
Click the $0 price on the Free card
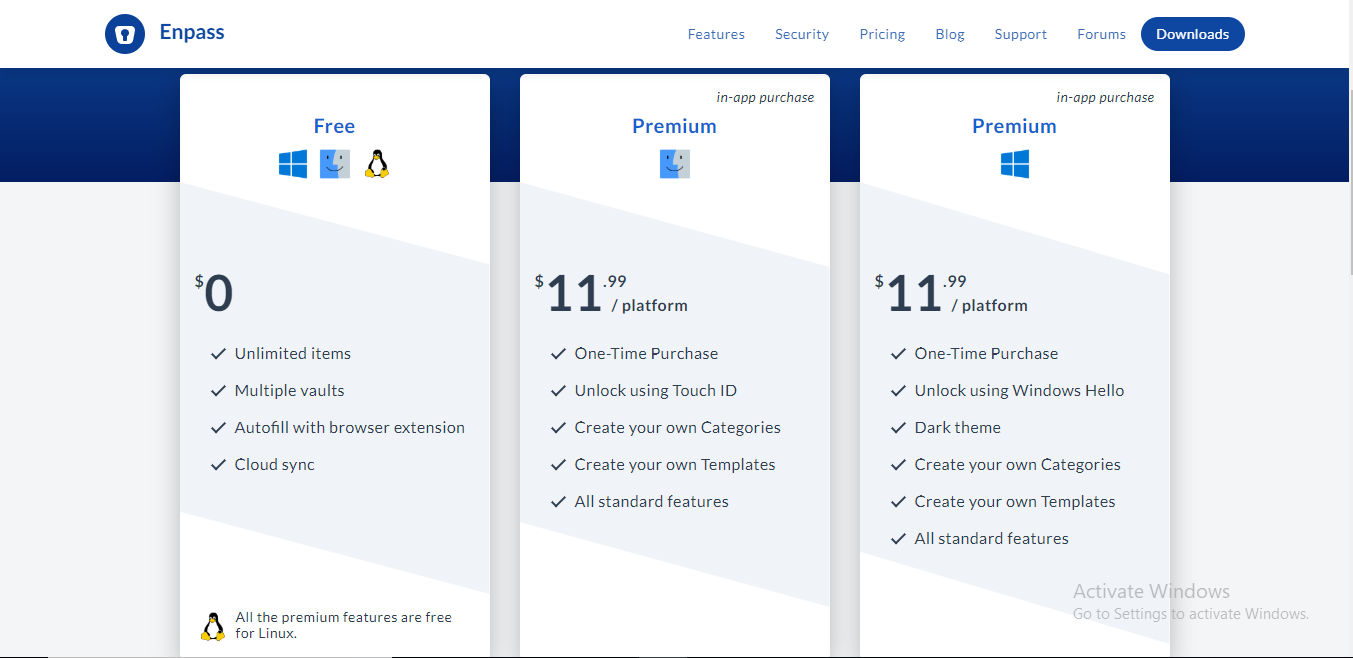pyautogui.click(x=214, y=293)
